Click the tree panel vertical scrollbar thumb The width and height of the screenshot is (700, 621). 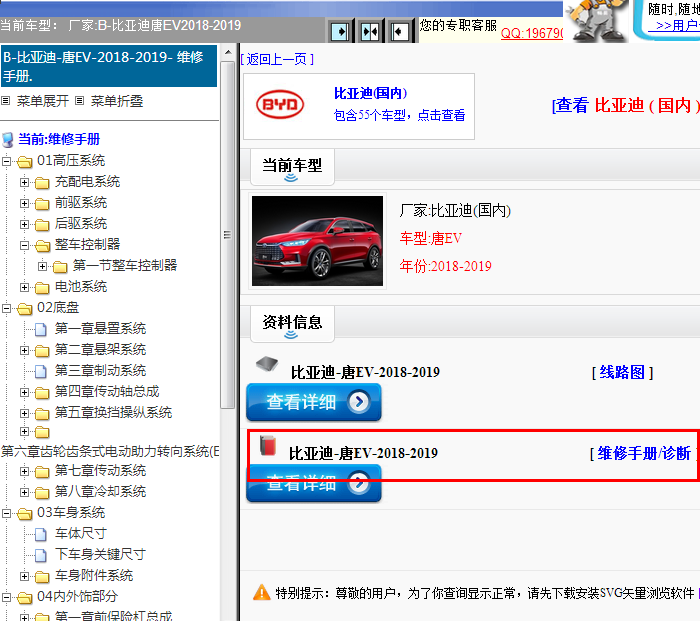point(228,235)
